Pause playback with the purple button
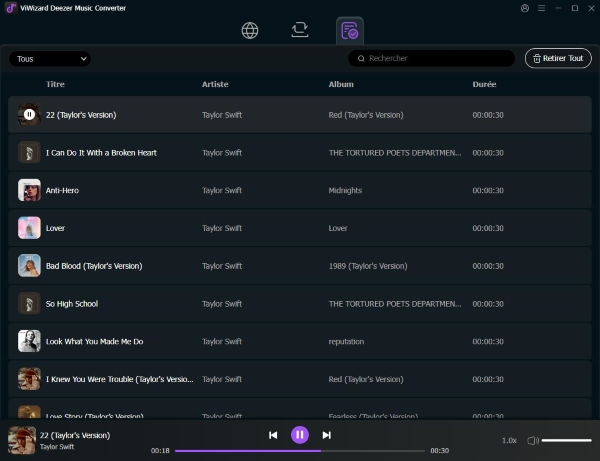 [300, 435]
